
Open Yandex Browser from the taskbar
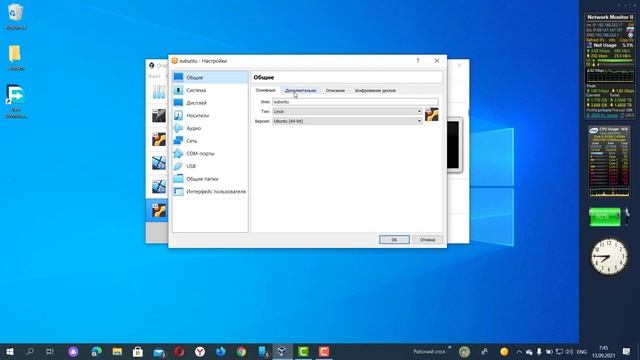(200, 351)
